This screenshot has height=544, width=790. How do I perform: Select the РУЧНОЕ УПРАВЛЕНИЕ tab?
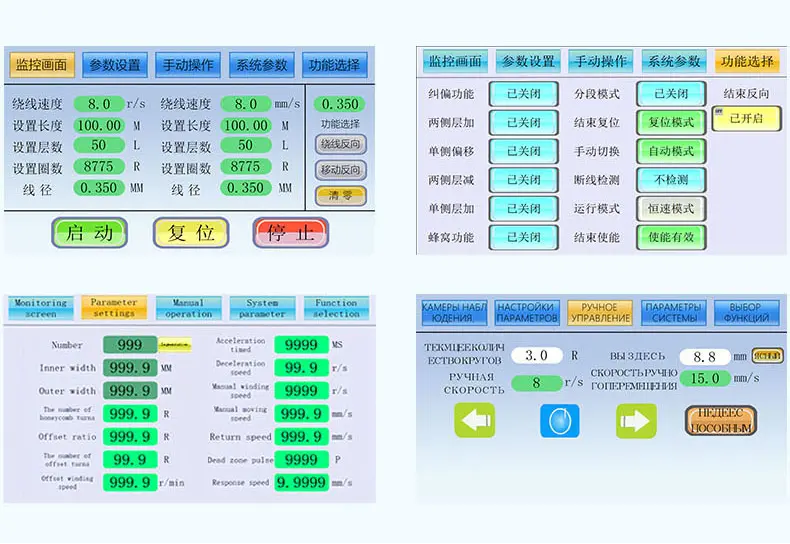[x=600, y=313]
